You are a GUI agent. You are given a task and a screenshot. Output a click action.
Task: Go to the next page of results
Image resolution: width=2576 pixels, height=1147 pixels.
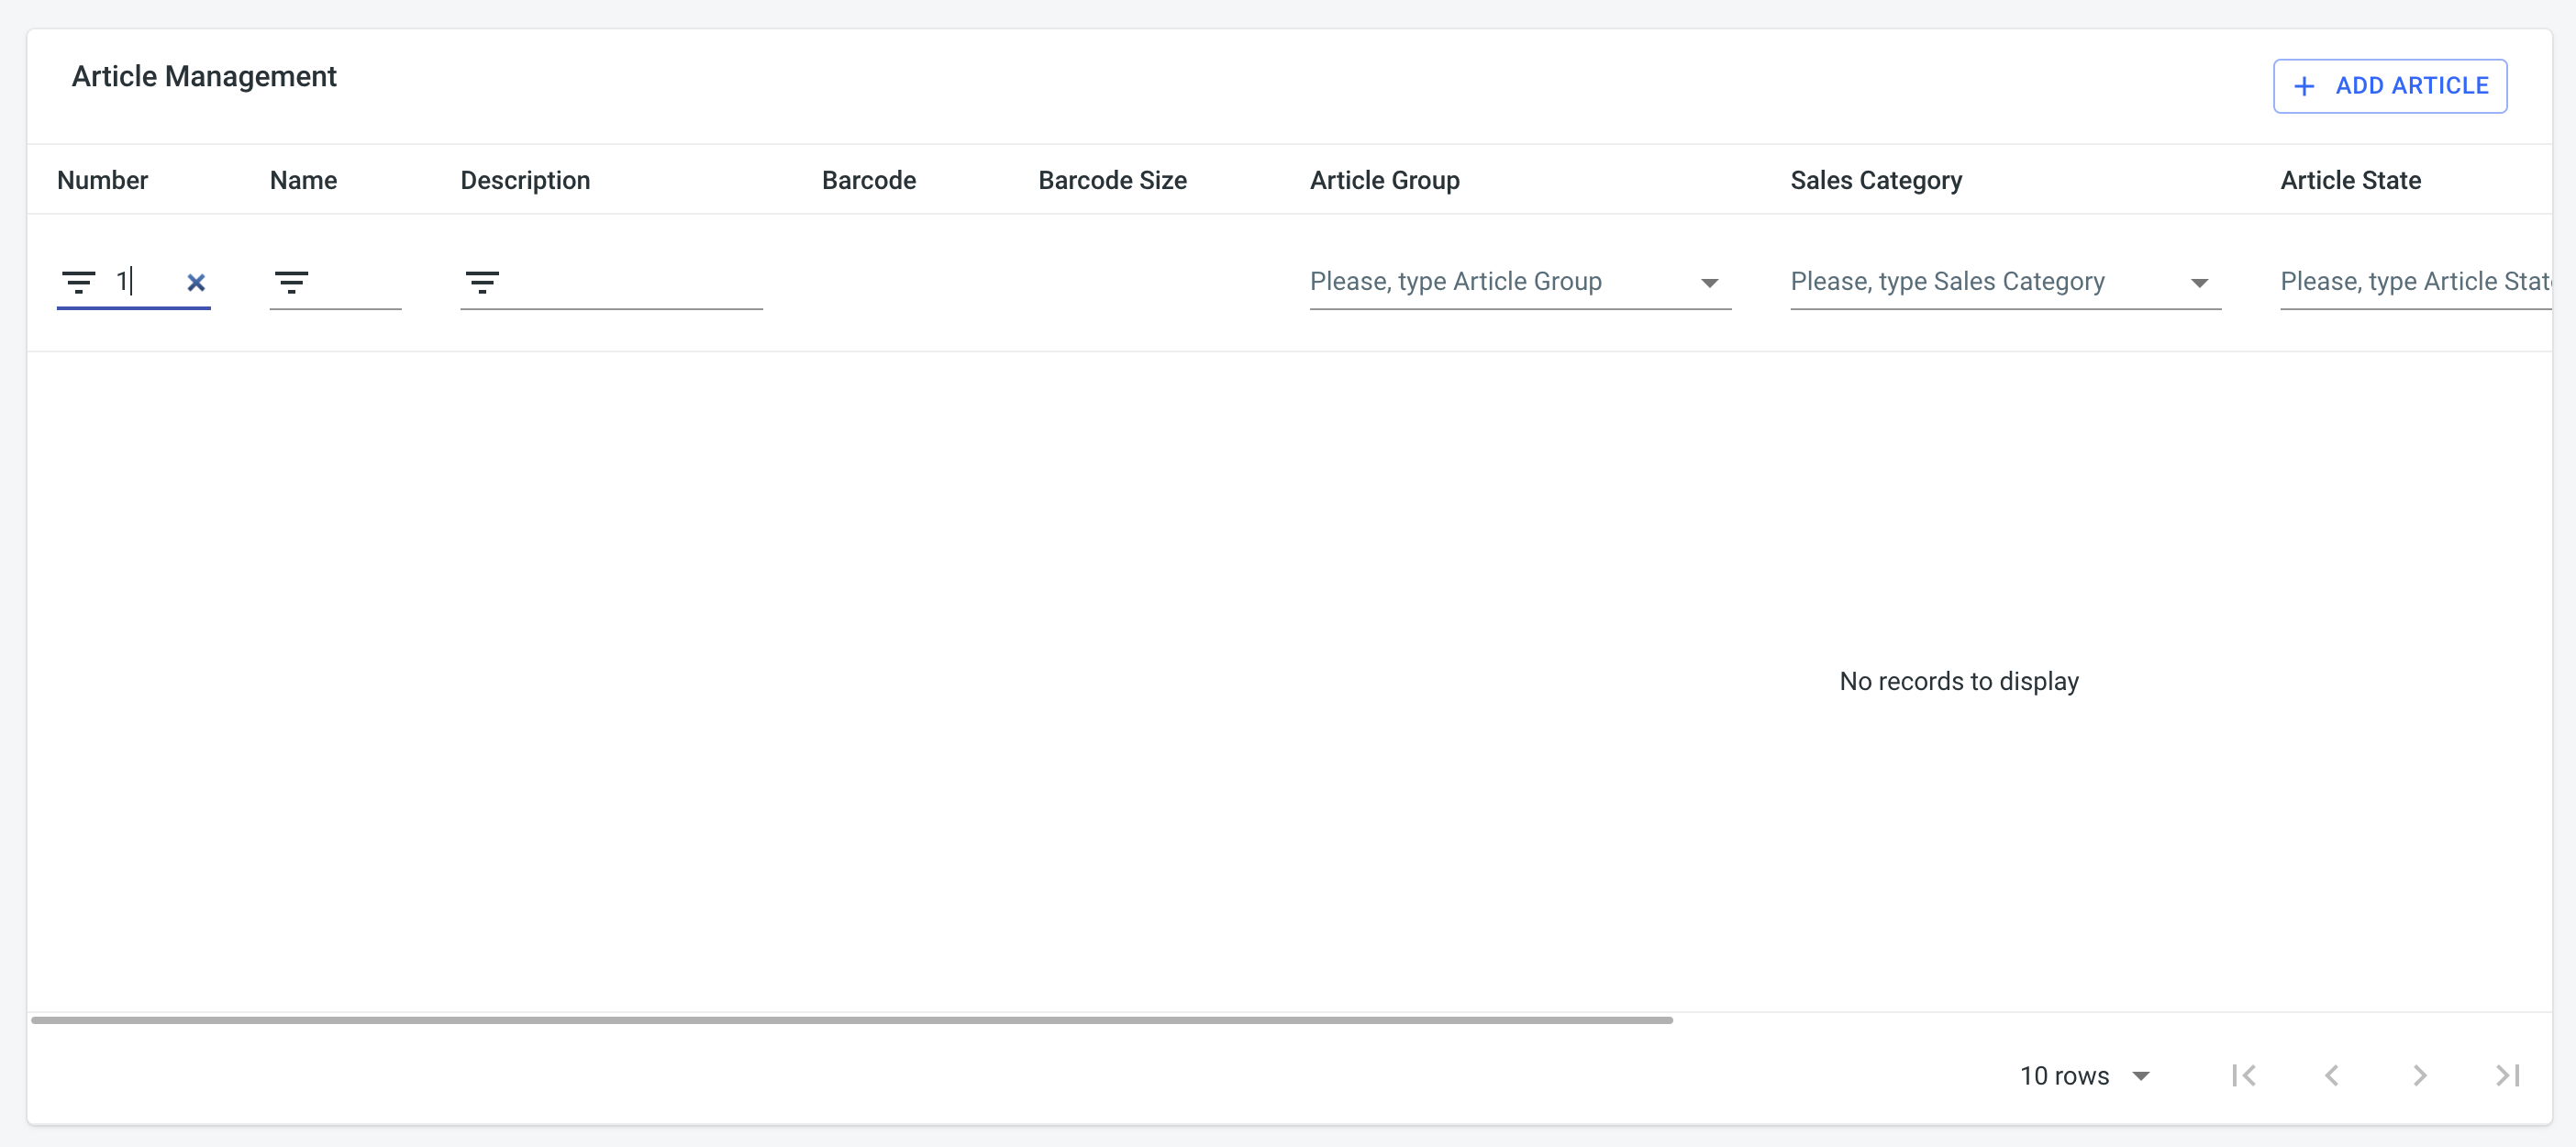2420,1075
